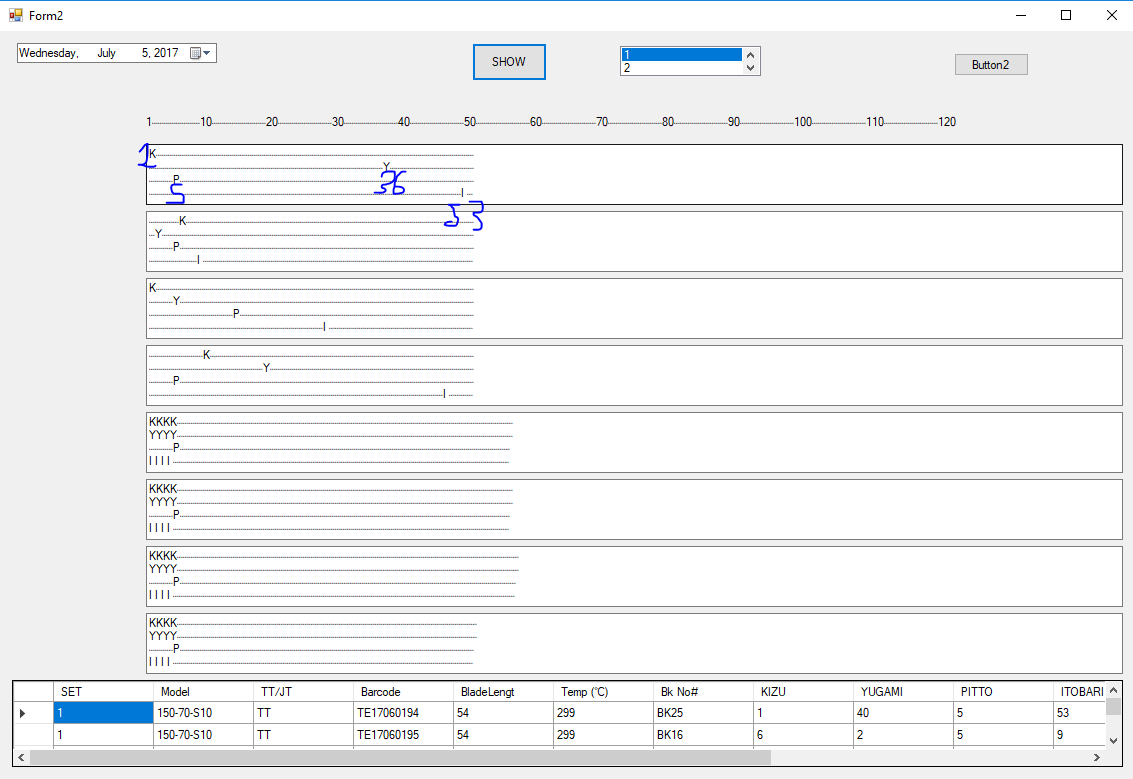This screenshot has width=1133, height=779.
Task: Select the BK25 cell
Action: 703,713
